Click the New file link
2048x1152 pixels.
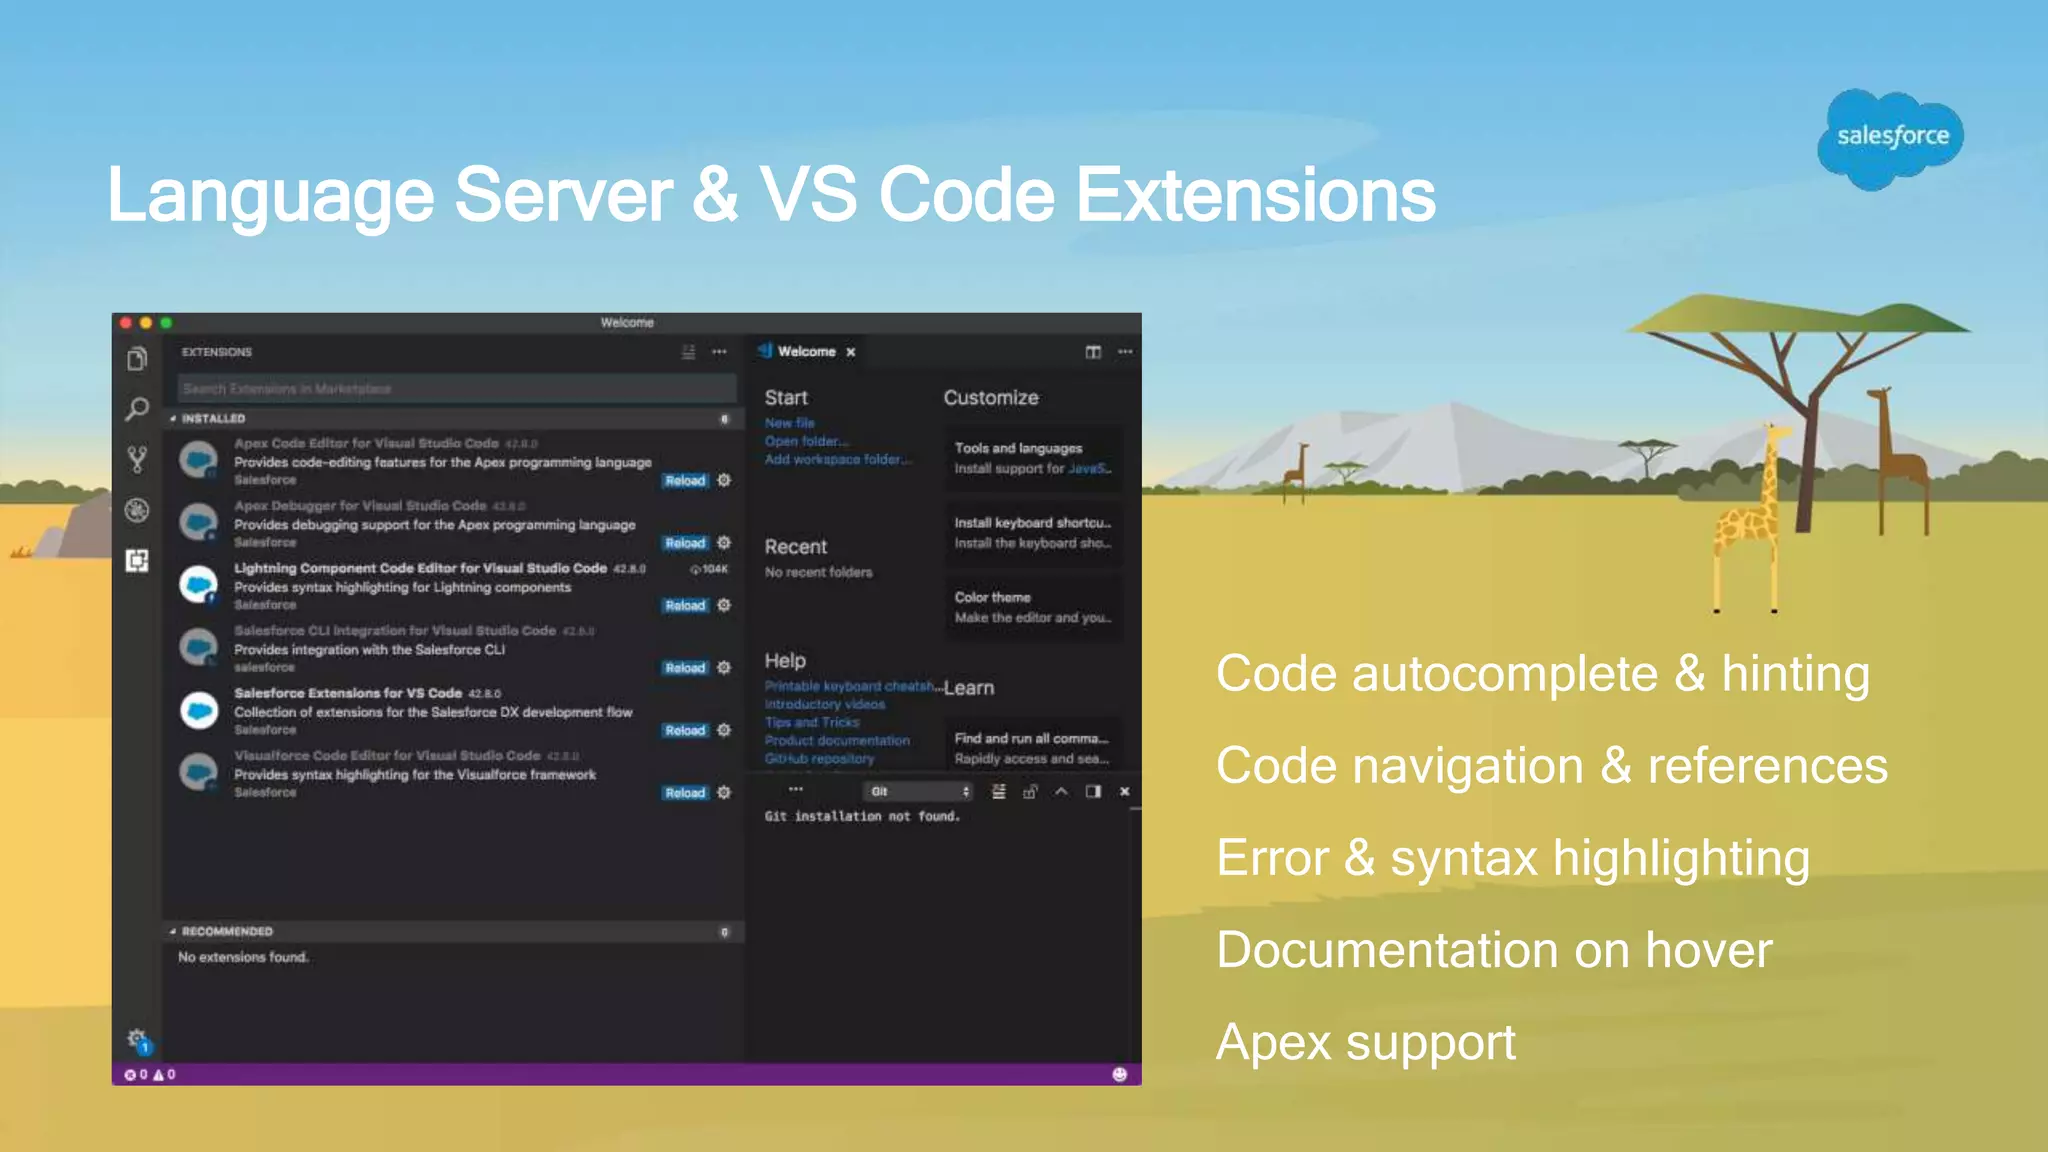coord(789,423)
